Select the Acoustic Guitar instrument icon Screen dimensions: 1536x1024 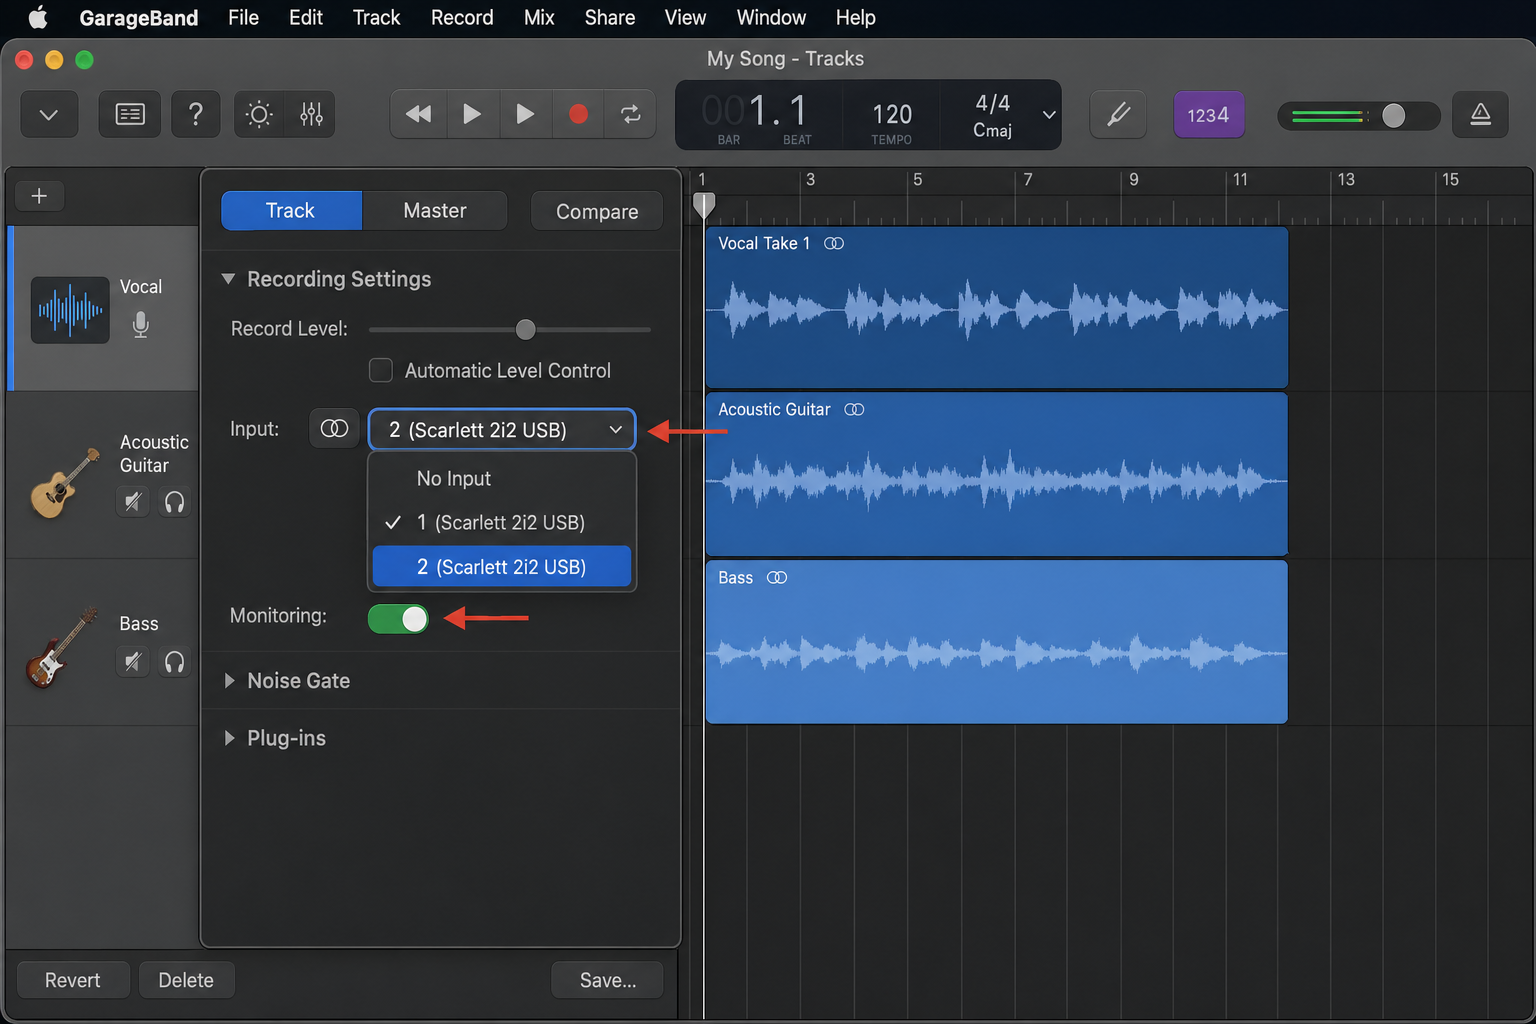[65, 483]
